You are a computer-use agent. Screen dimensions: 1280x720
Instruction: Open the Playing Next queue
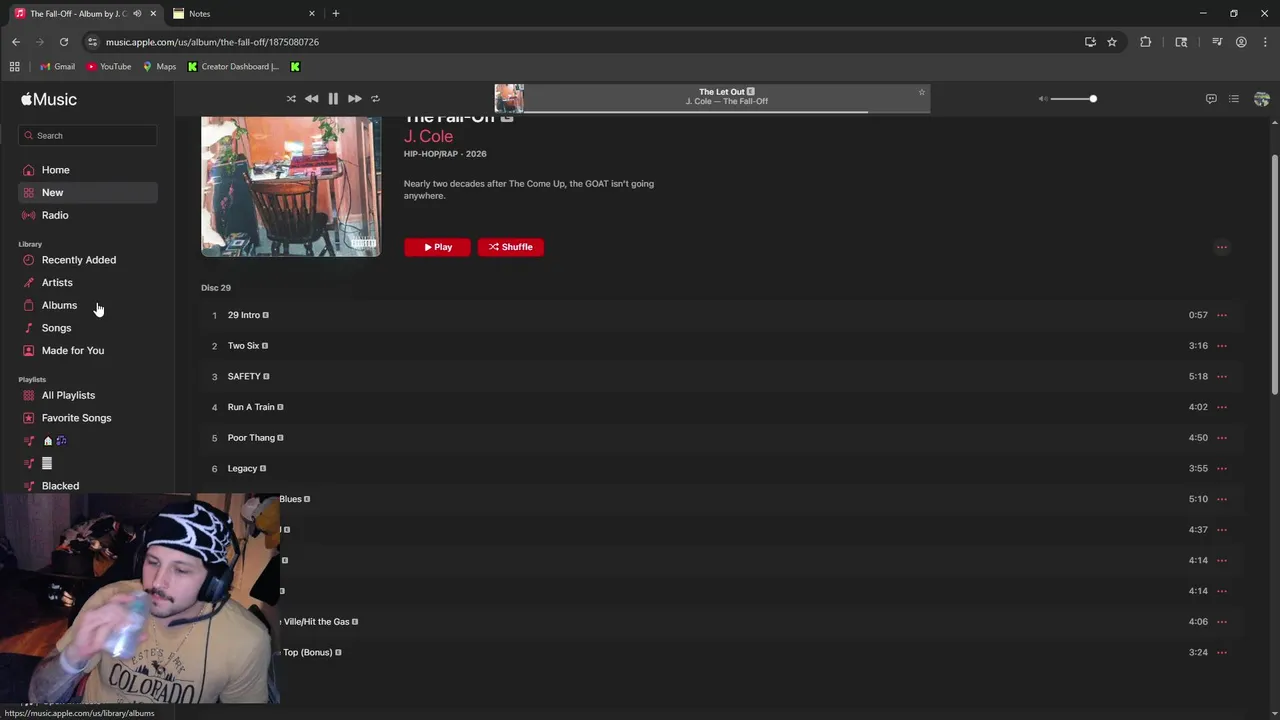(1234, 99)
